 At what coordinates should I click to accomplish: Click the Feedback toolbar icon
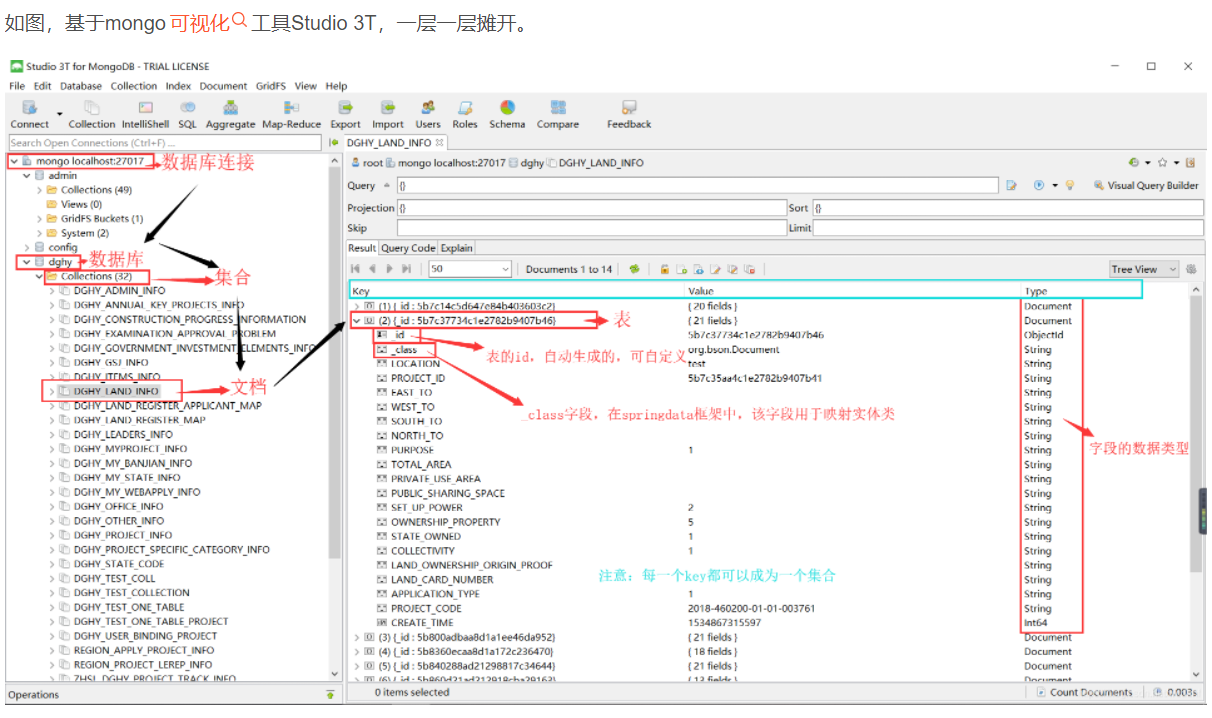[x=629, y=114]
